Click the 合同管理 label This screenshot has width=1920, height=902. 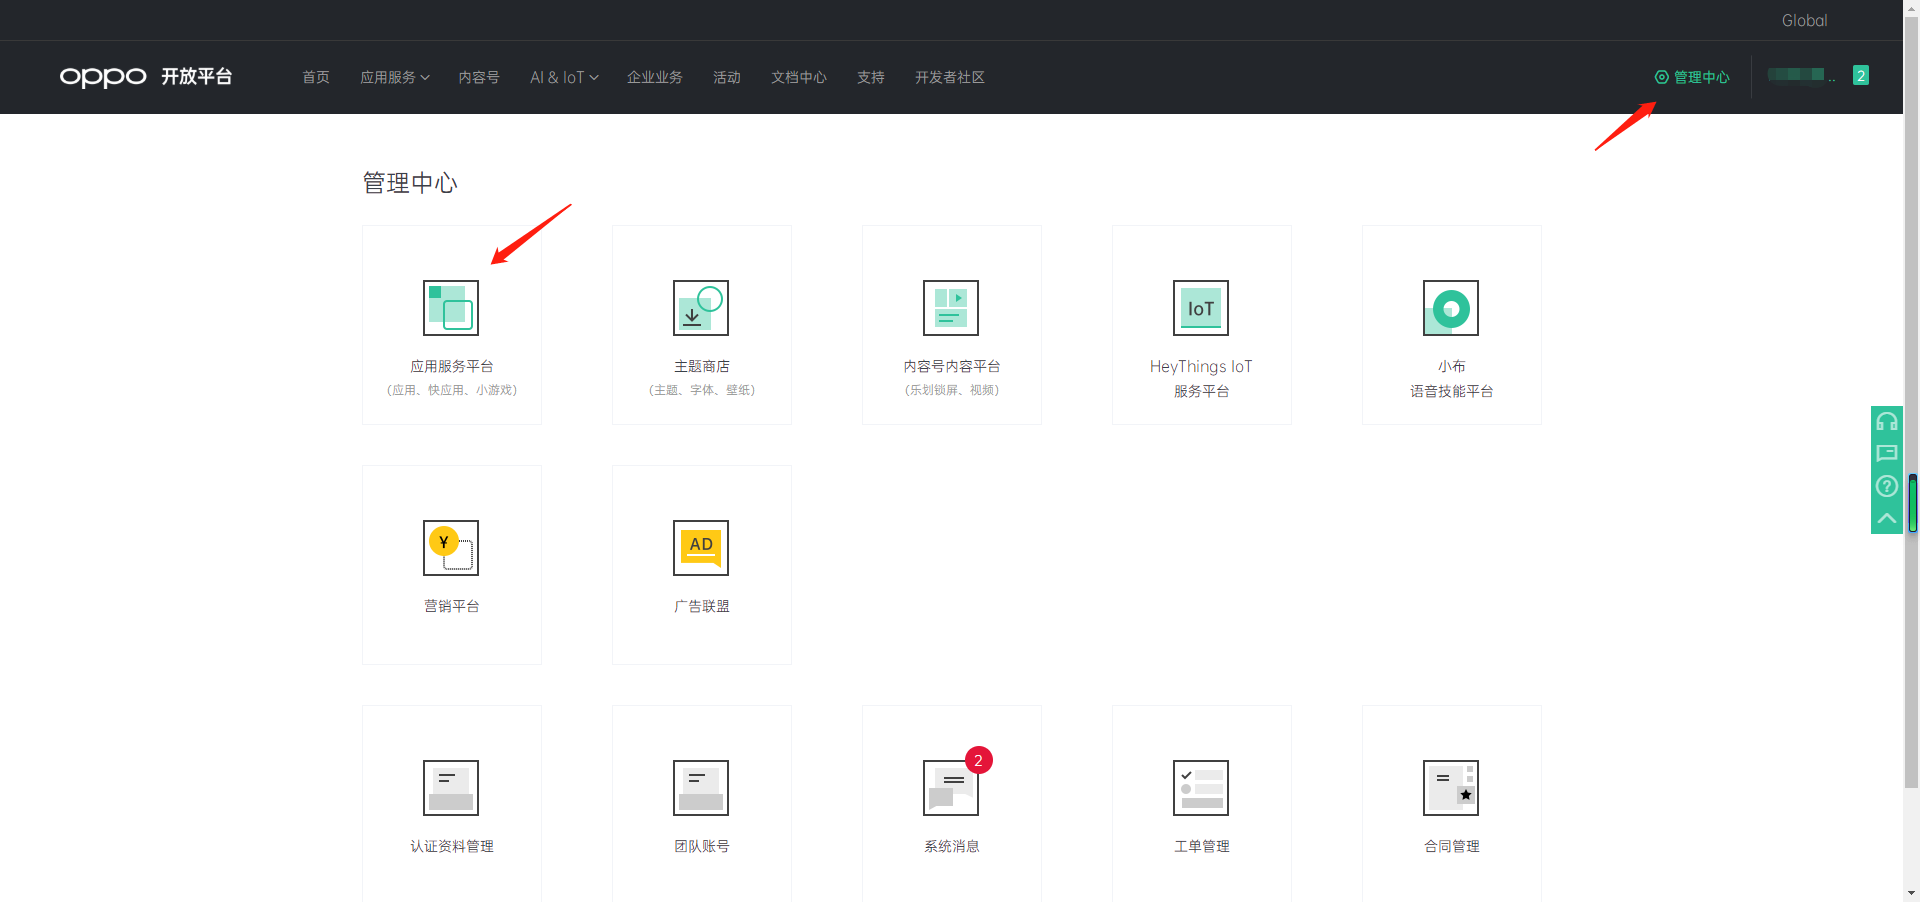pos(1452,846)
